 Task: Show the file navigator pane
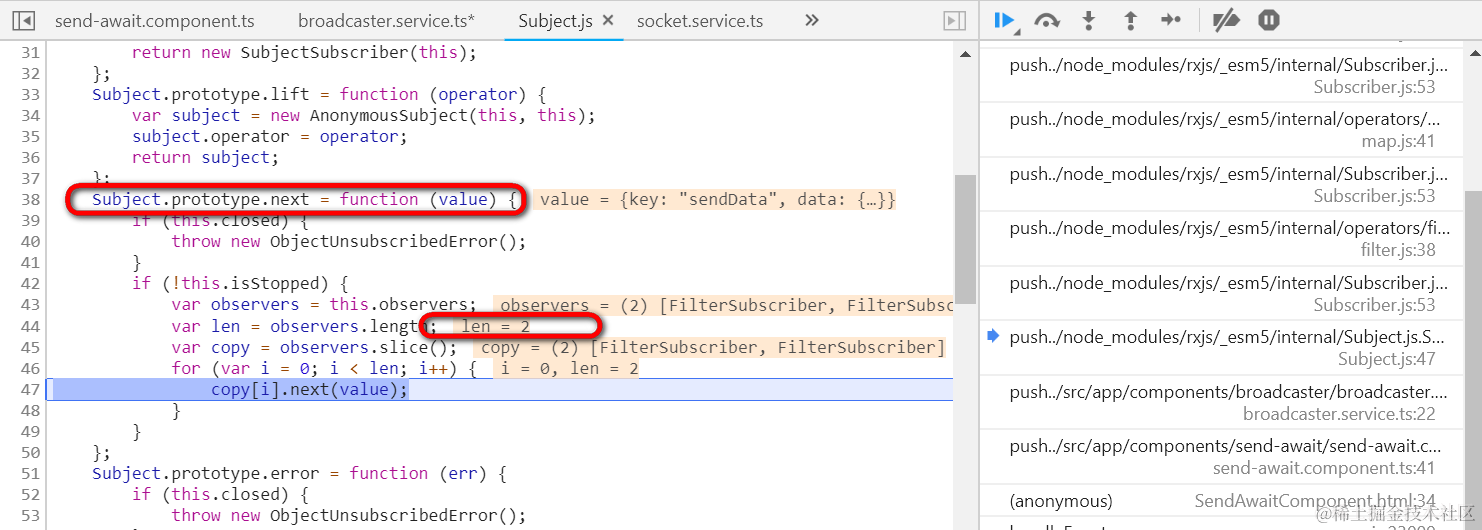click(x=24, y=20)
